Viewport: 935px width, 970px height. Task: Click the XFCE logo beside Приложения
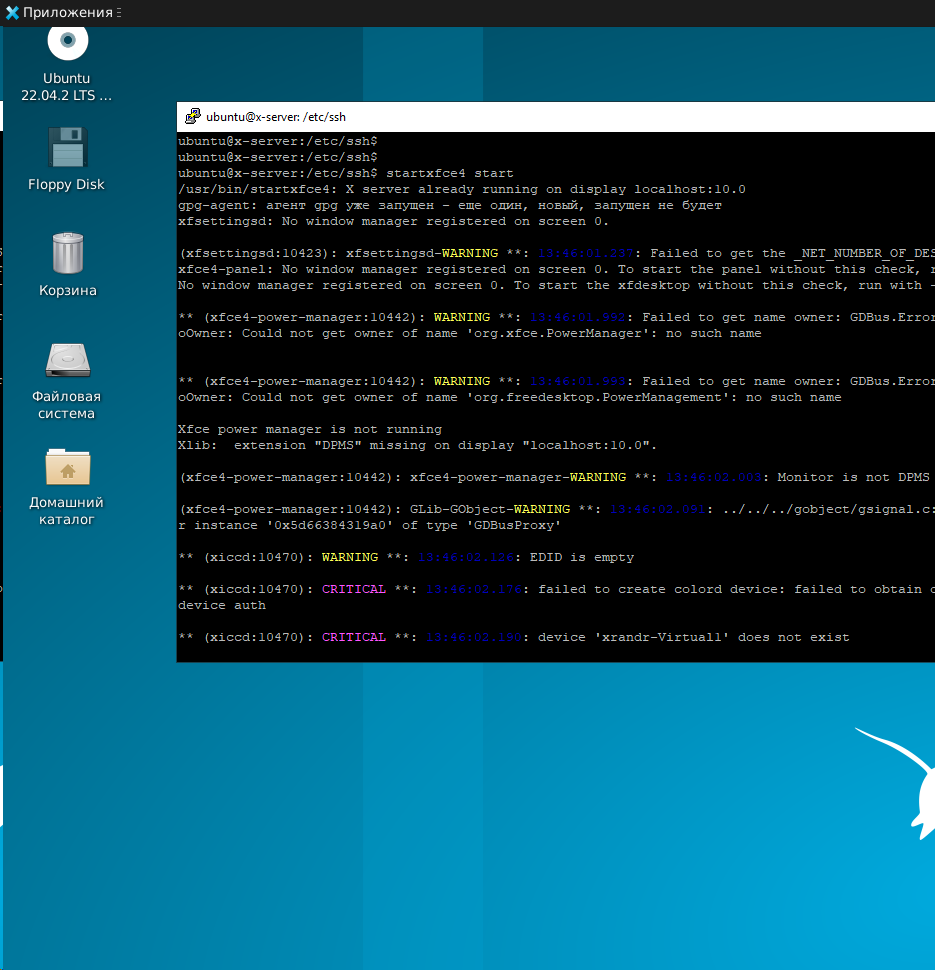tap(14, 13)
